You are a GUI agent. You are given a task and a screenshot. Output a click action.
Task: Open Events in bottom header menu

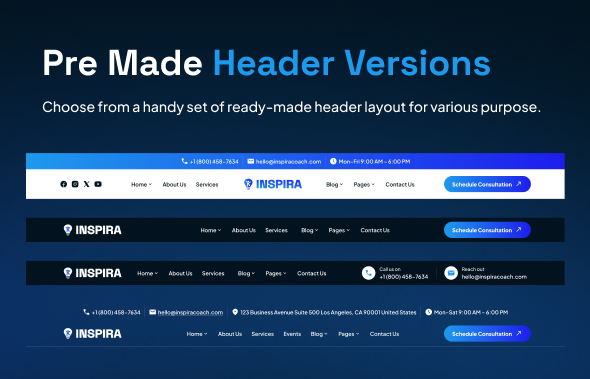click(292, 334)
